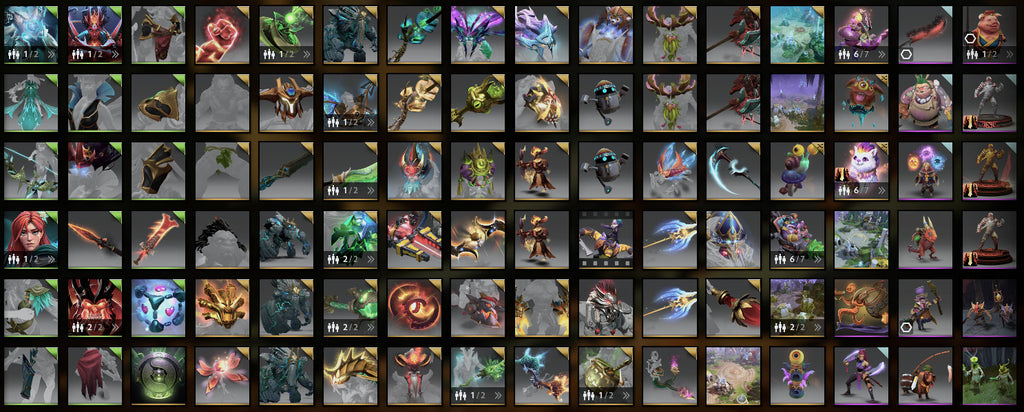Open the pink pig courier item
The height and width of the screenshot is (412, 1024).
[x=990, y=35]
